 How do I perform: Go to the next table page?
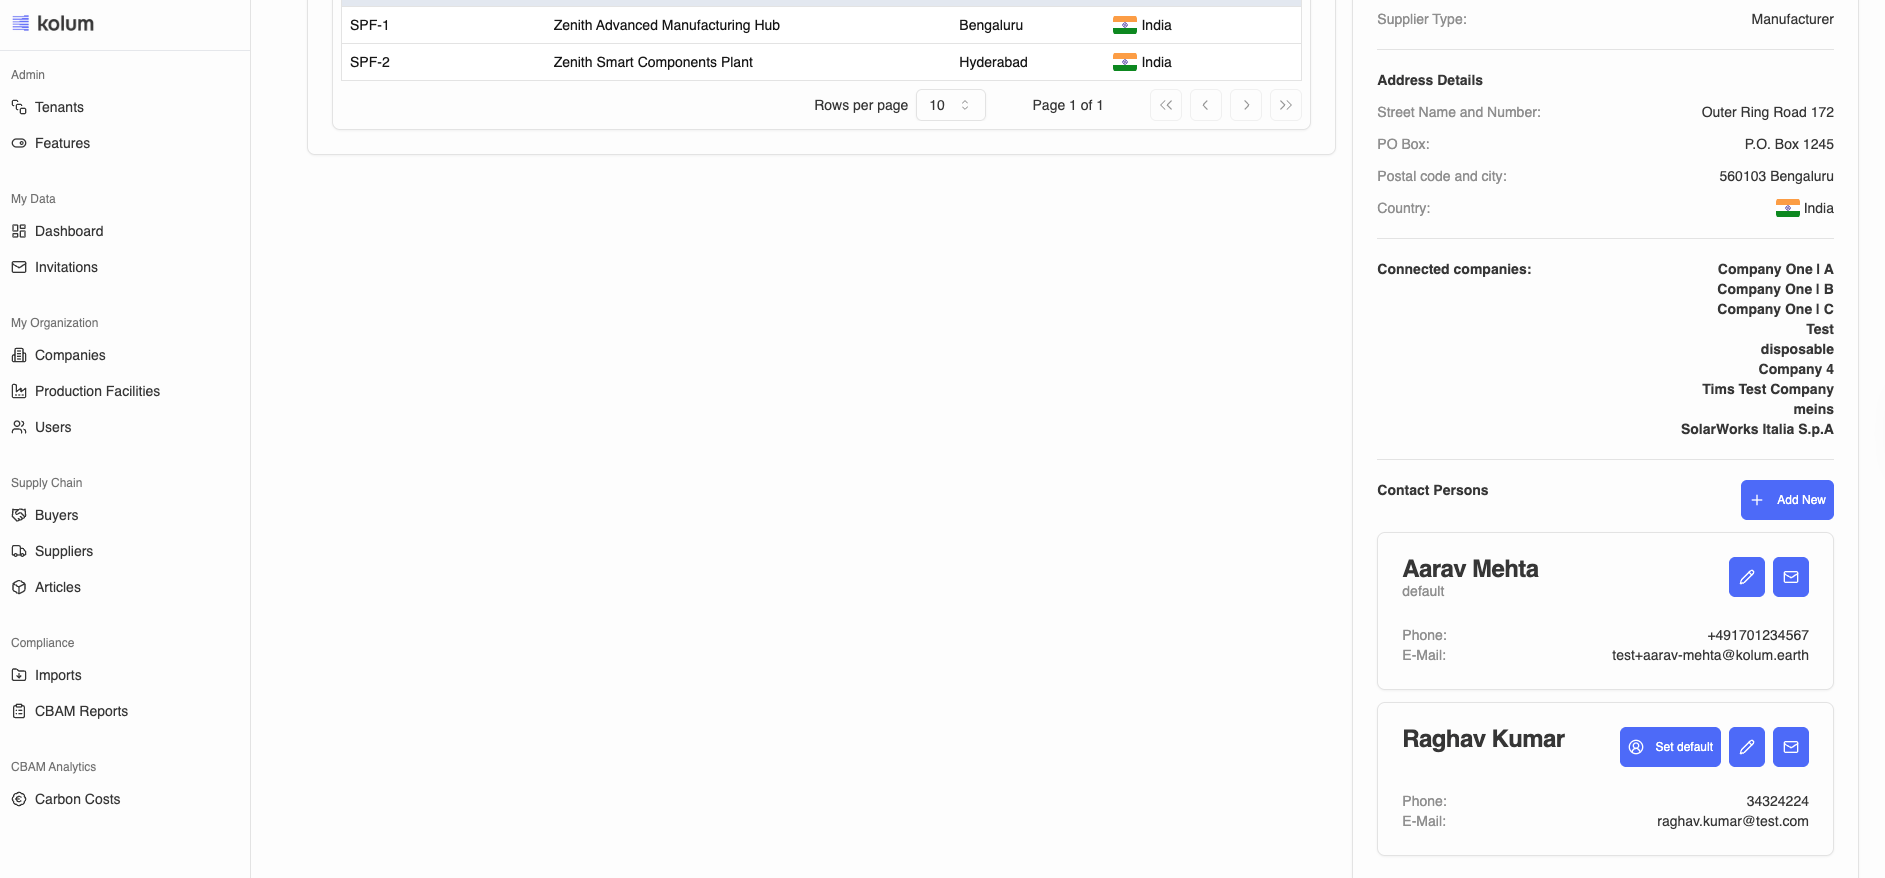1245,105
